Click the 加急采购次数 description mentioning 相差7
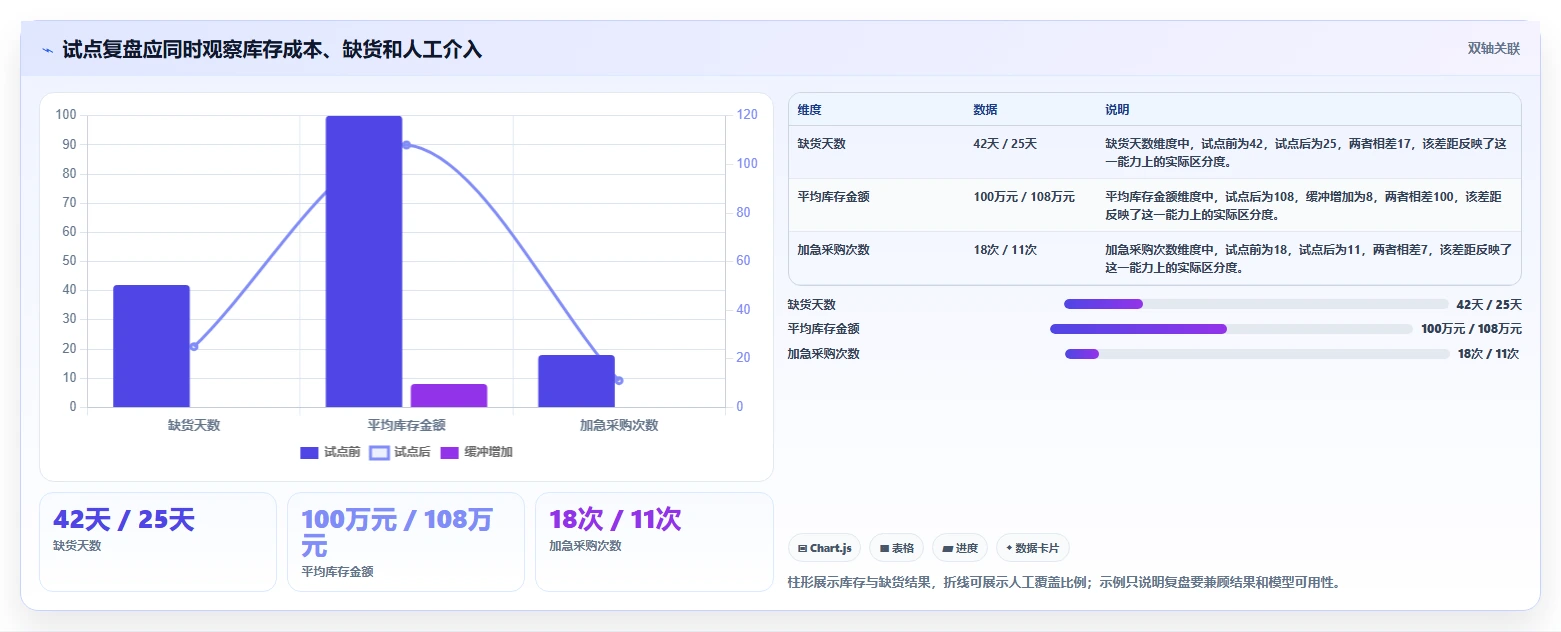Viewport: 1561px width, 632px height. [1308, 258]
